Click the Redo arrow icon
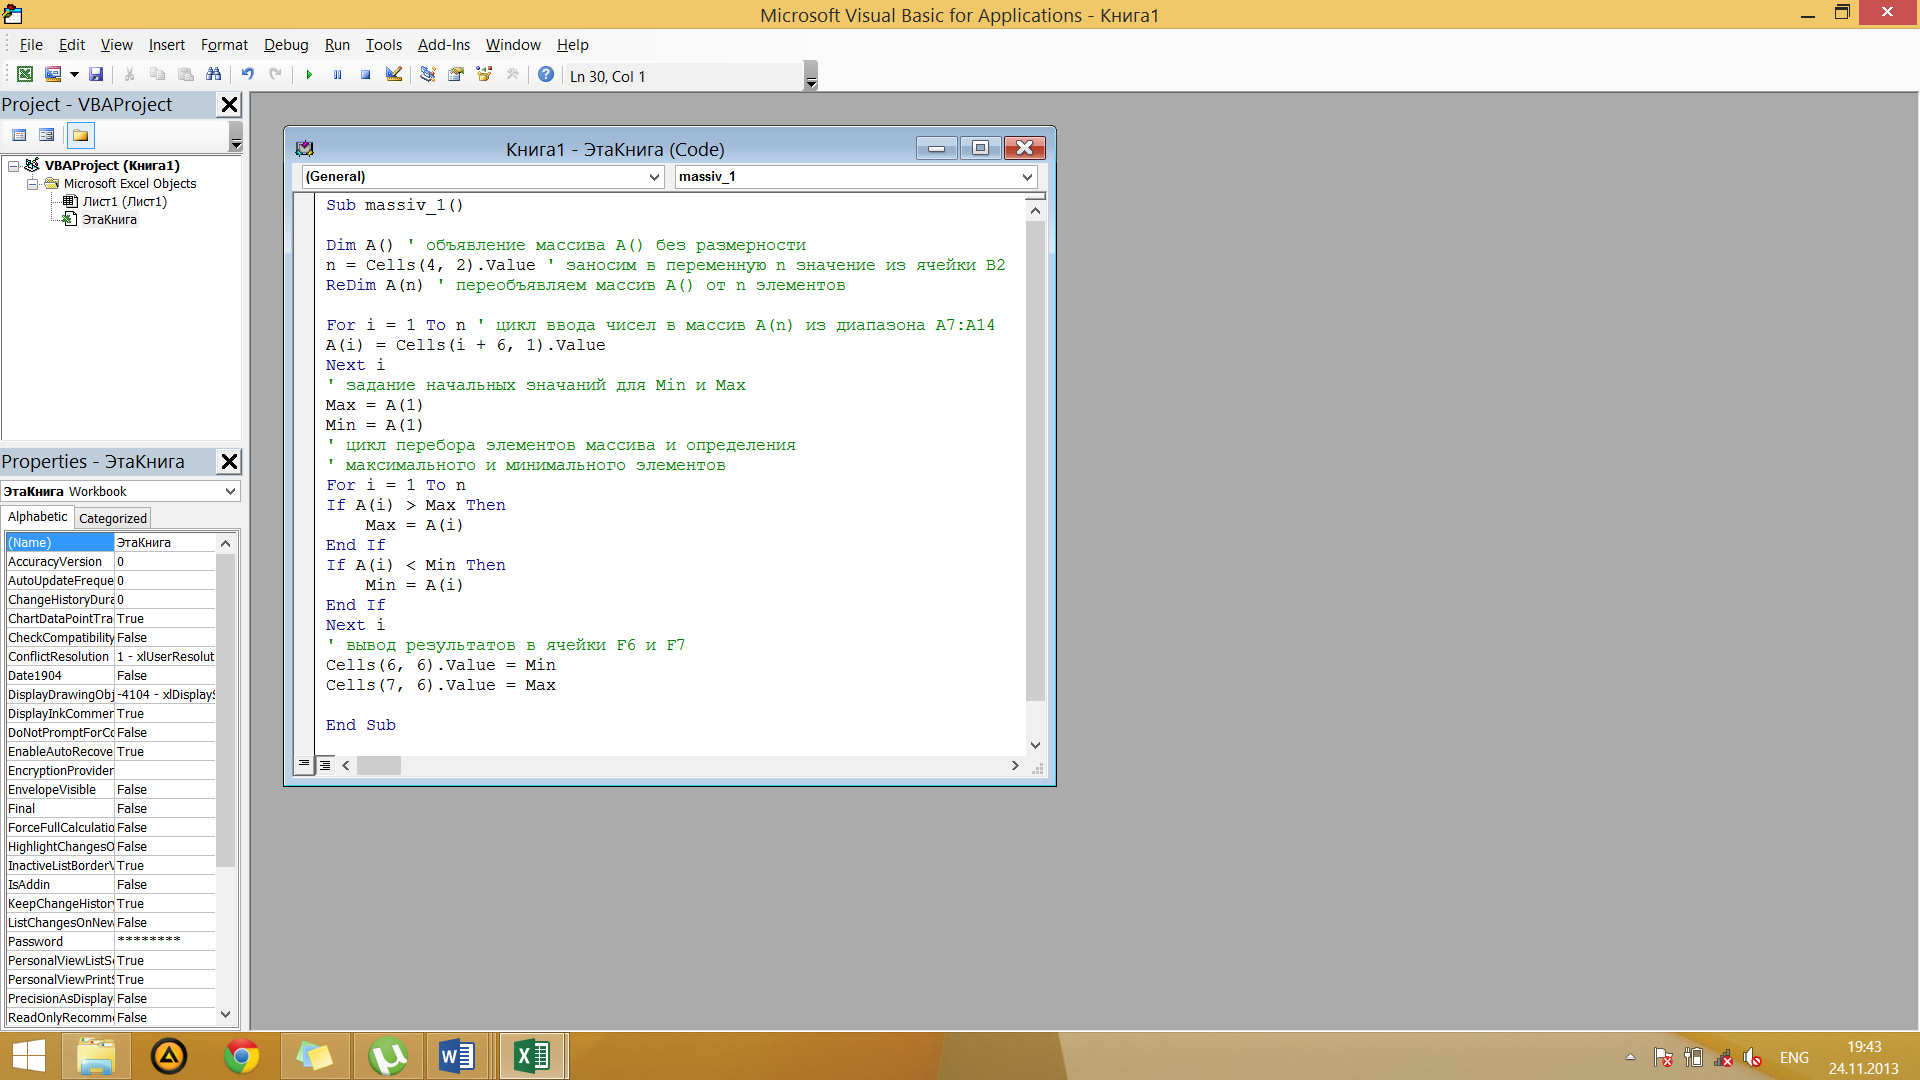1920x1080 pixels. (275, 74)
